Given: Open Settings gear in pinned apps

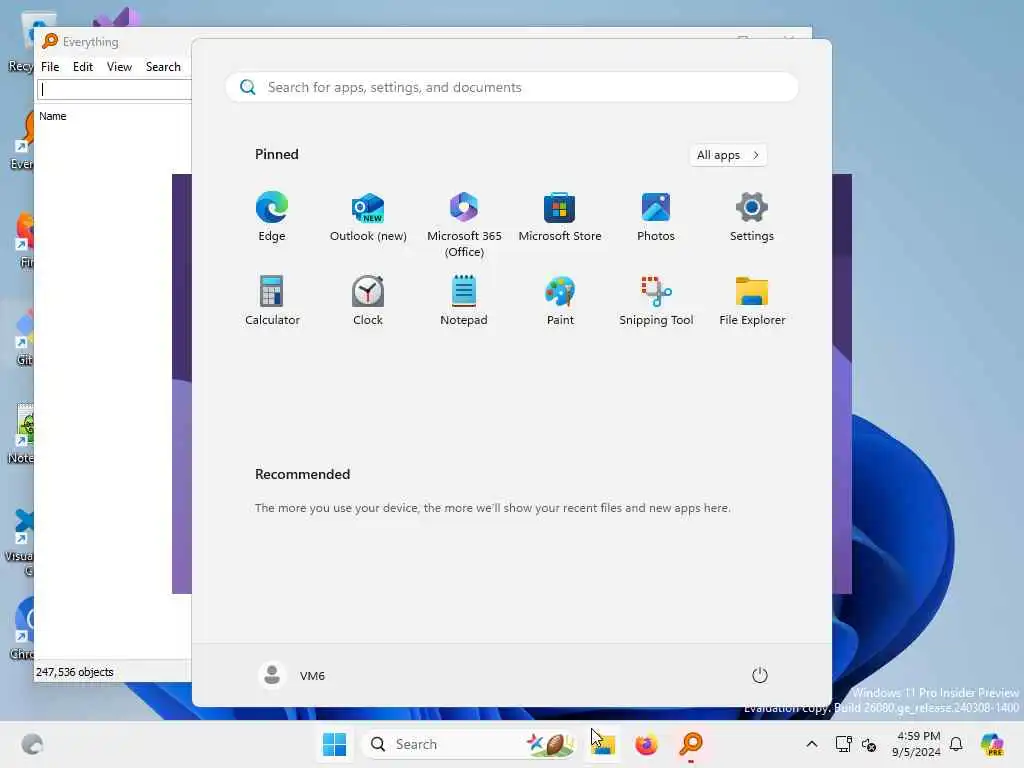Looking at the screenshot, I should tap(752, 217).
